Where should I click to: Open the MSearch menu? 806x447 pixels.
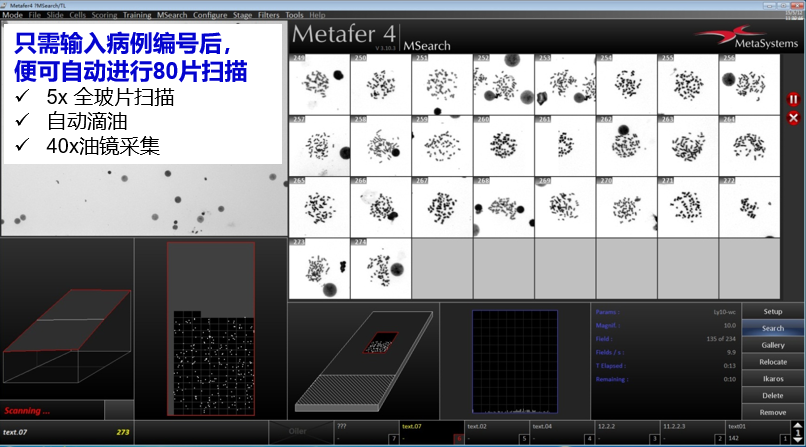[x=172, y=15]
